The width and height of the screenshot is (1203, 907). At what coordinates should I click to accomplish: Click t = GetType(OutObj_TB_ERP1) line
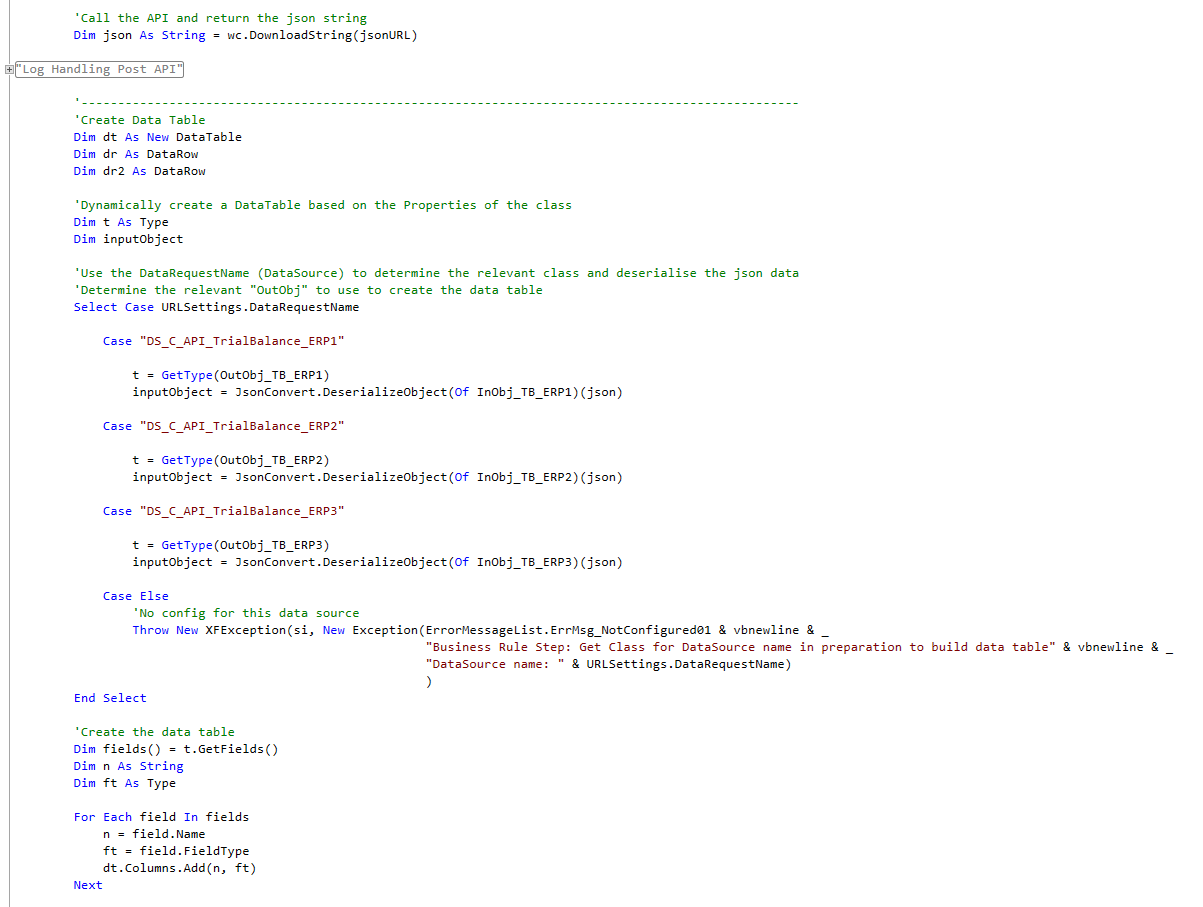click(230, 375)
